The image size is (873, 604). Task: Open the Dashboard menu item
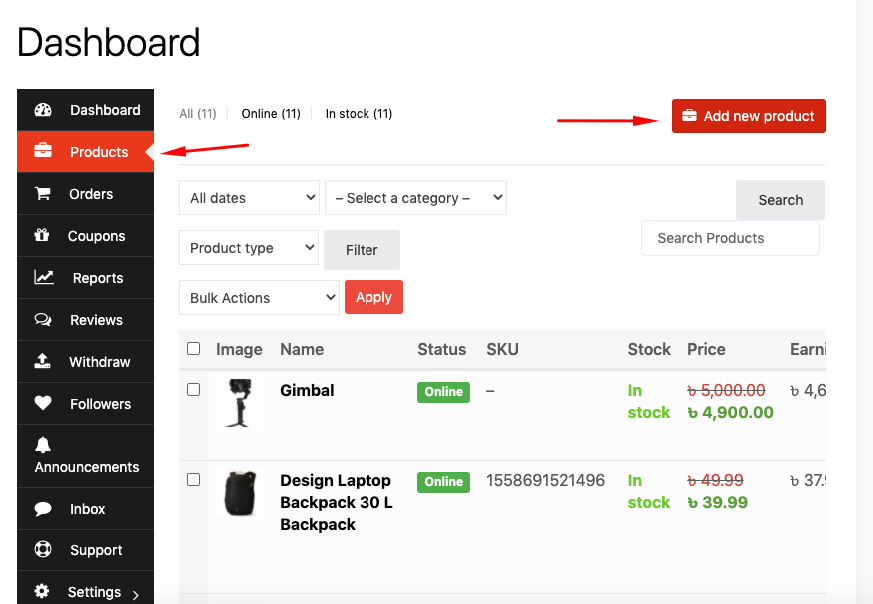86,110
